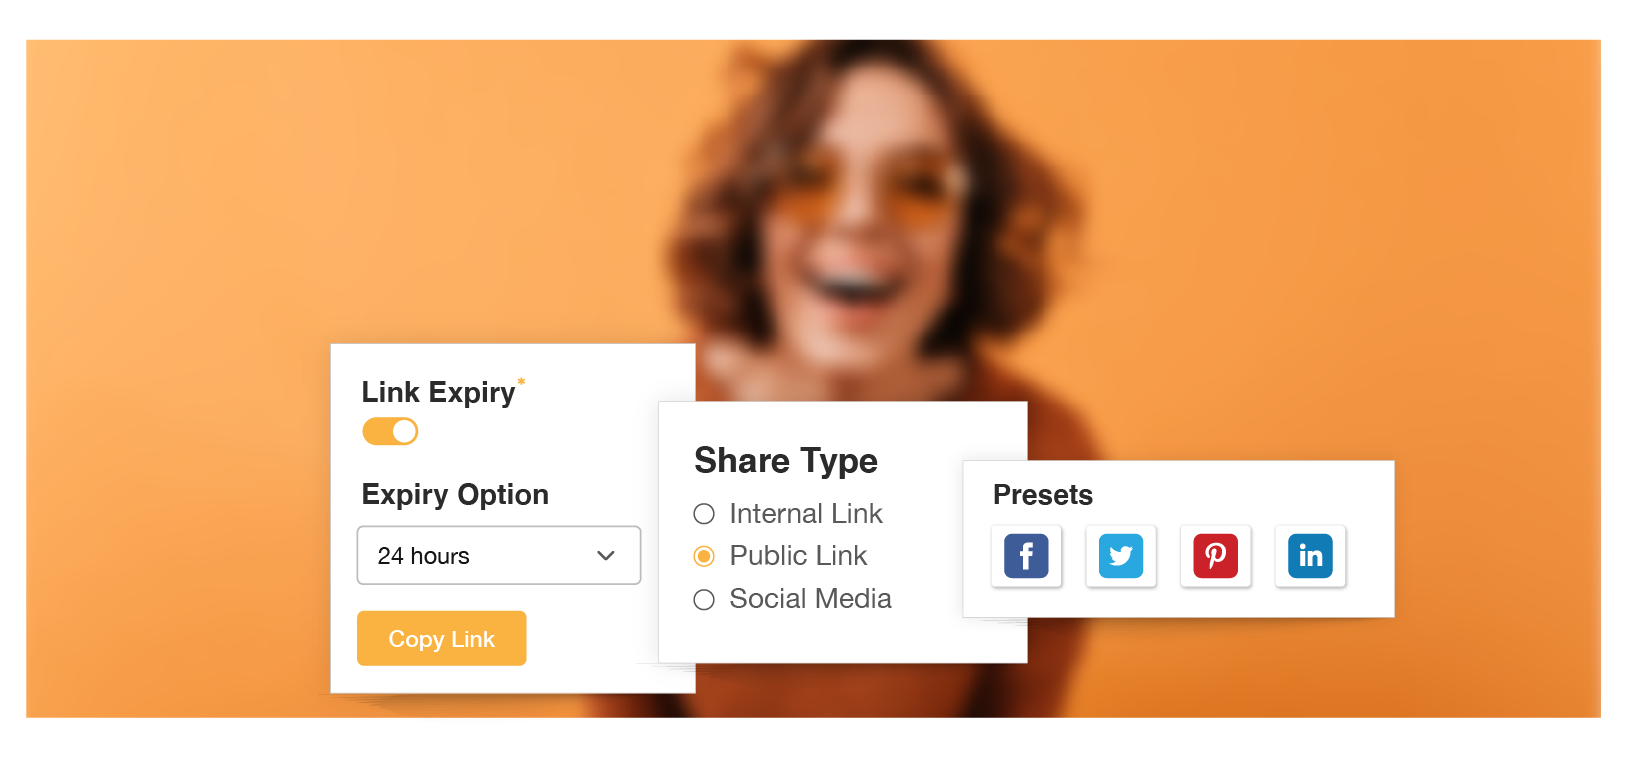Click the chevron arrow in expiry dropdown
Screen dimensions: 1630x760
pyautogui.click(x=605, y=555)
